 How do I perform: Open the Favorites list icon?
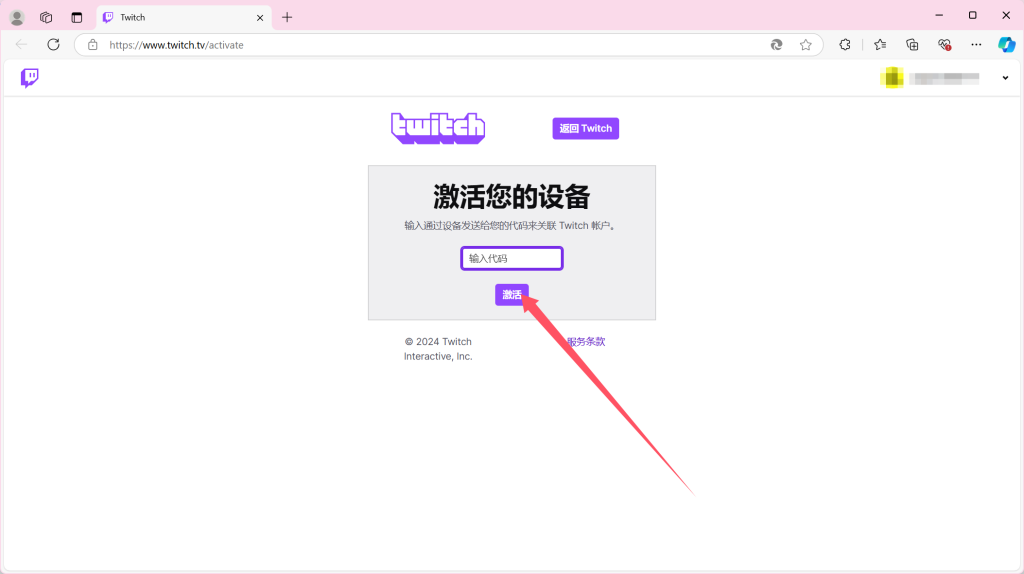(x=880, y=45)
